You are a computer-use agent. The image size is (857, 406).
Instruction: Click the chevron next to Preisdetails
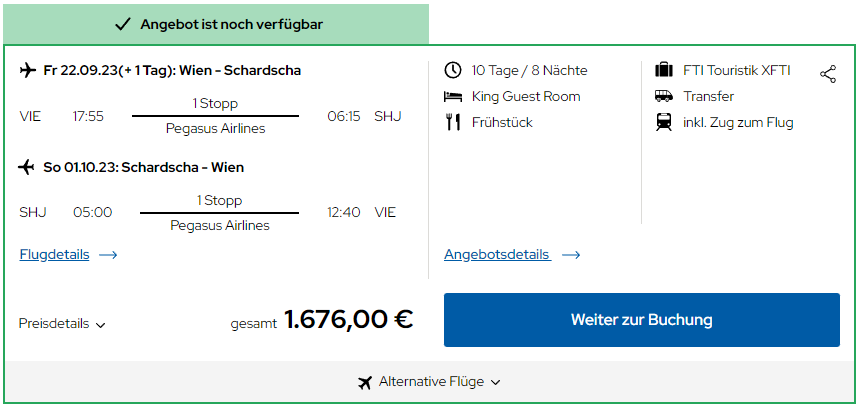pyautogui.click(x=100, y=325)
